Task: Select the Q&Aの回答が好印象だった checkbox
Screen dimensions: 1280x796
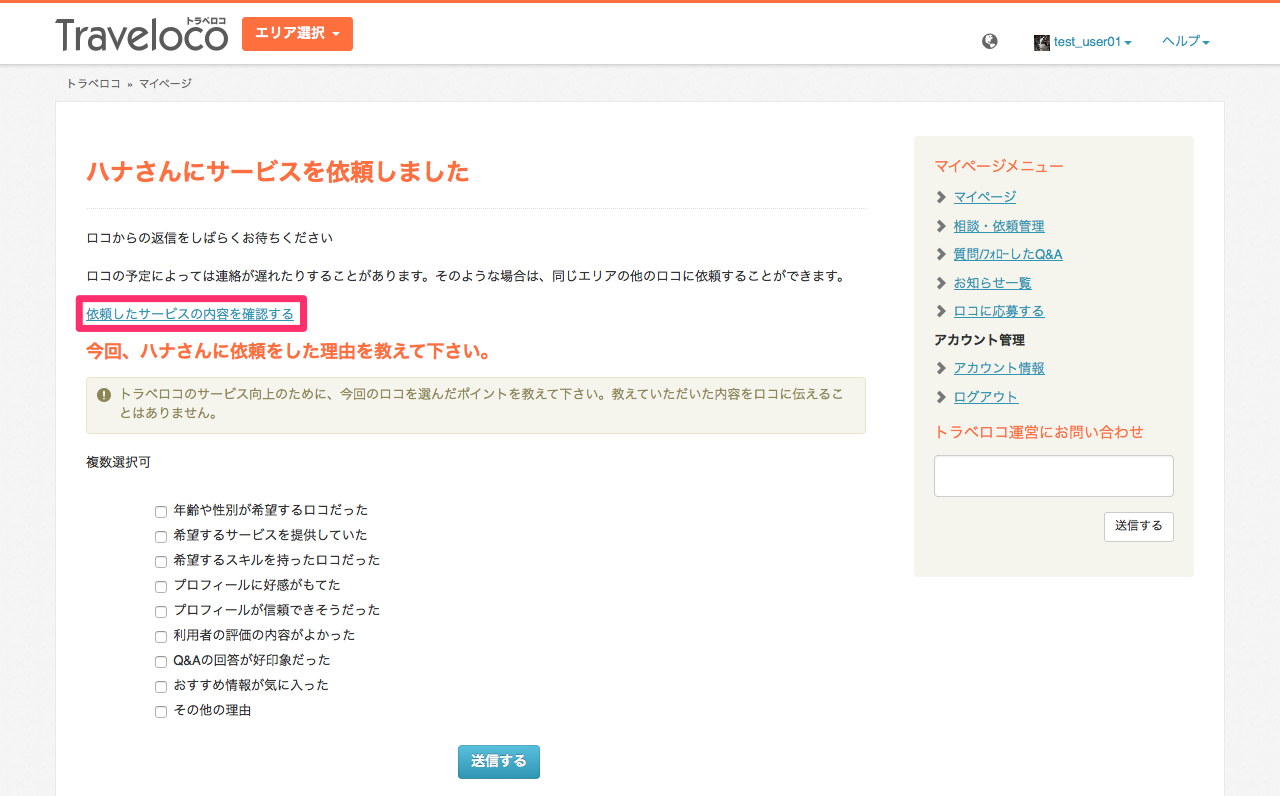Action: point(161,661)
